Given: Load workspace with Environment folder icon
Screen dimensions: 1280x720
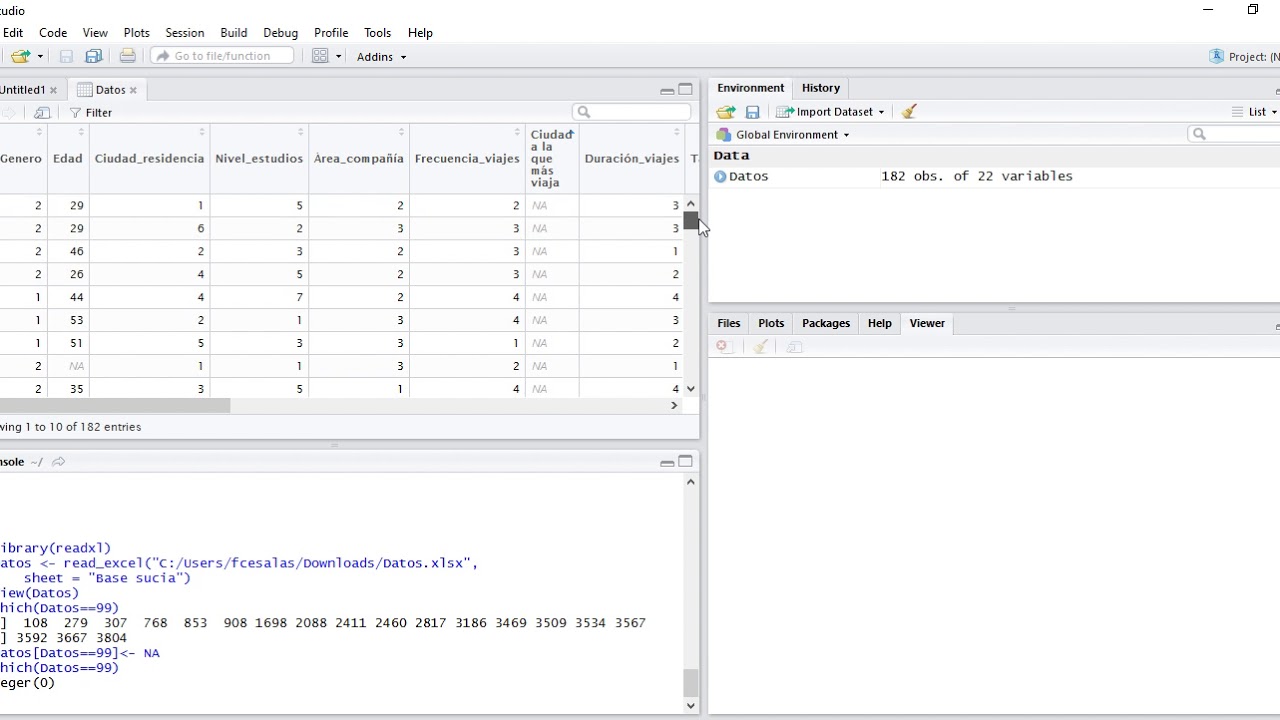Looking at the screenshot, I should (726, 112).
